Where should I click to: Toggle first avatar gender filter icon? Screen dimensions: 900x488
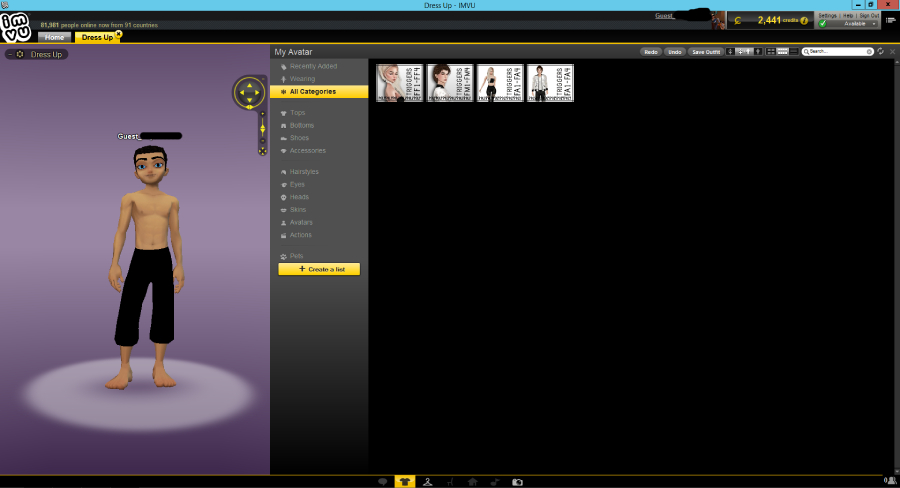pyautogui.click(x=730, y=52)
